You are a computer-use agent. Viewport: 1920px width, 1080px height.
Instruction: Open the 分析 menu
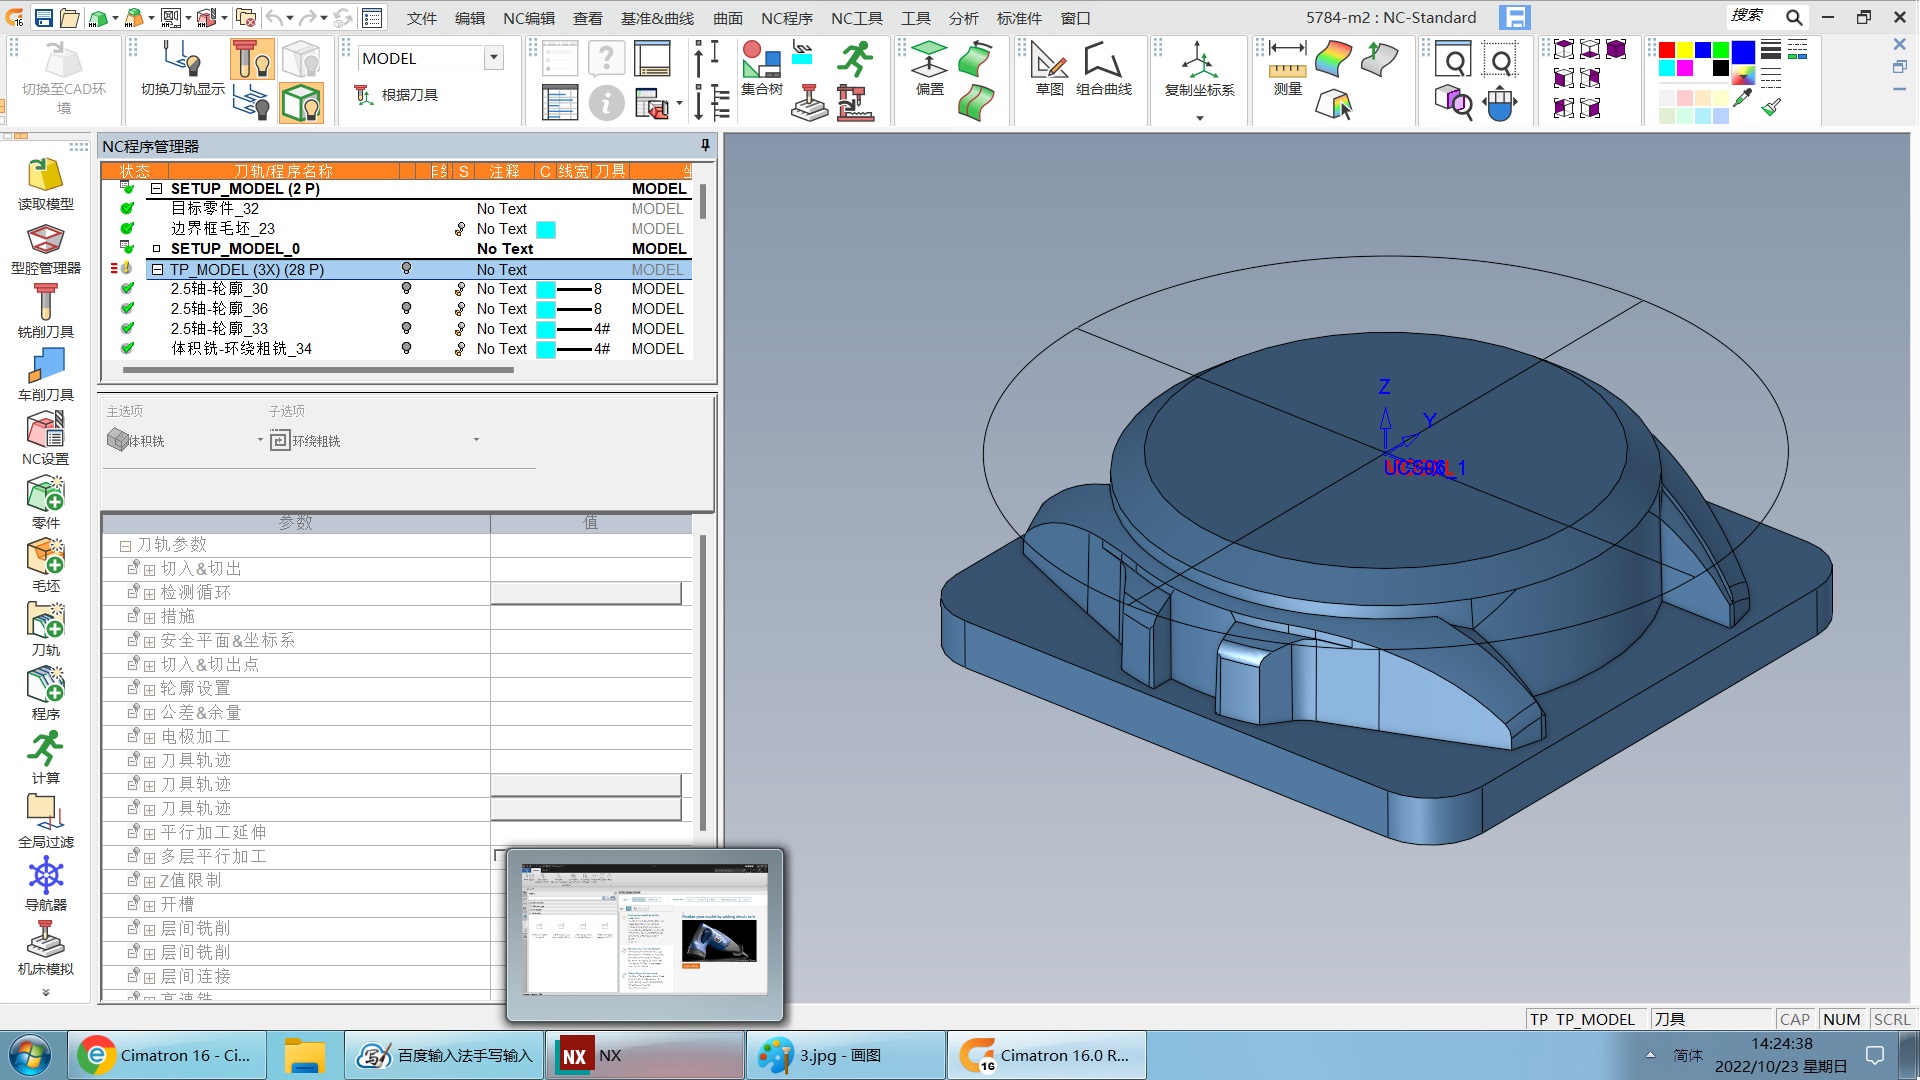point(963,18)
